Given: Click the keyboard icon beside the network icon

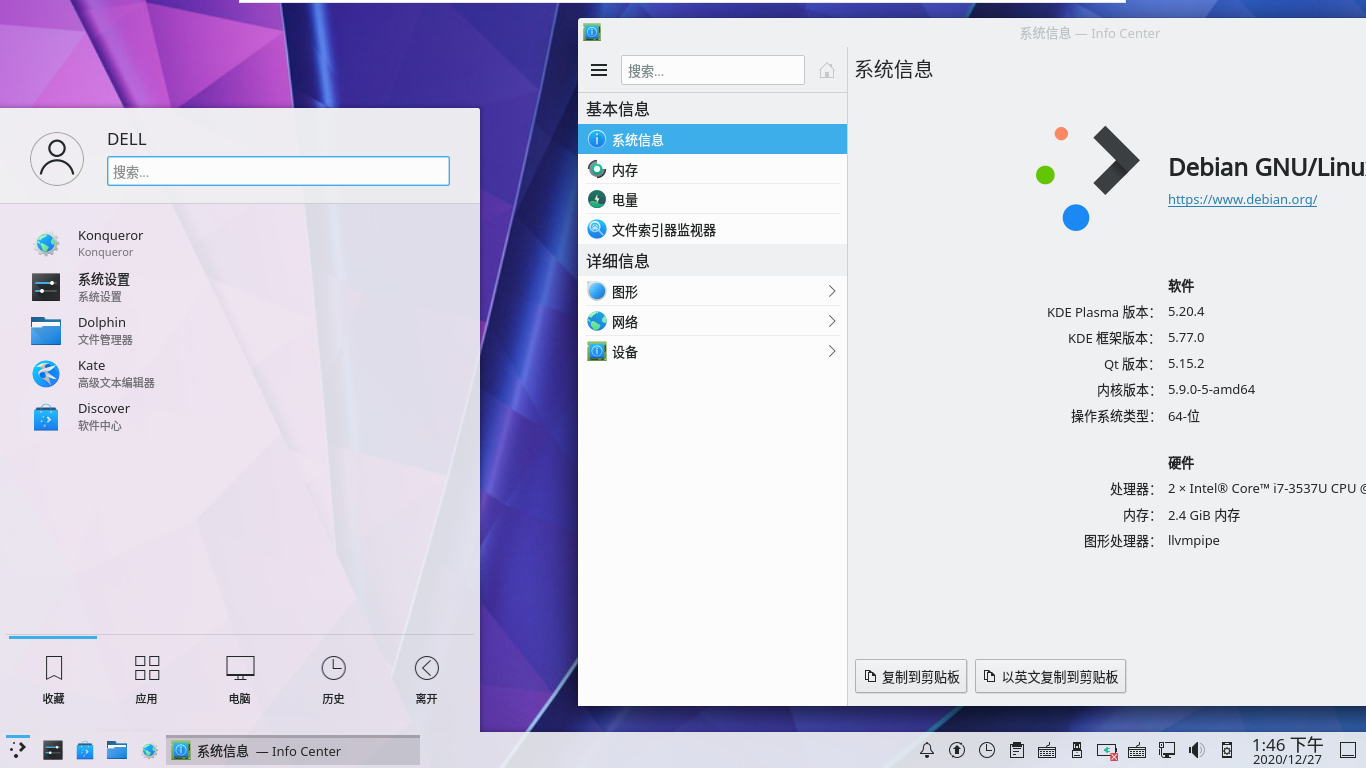Looking at the screenshot, I should 1137,750.
